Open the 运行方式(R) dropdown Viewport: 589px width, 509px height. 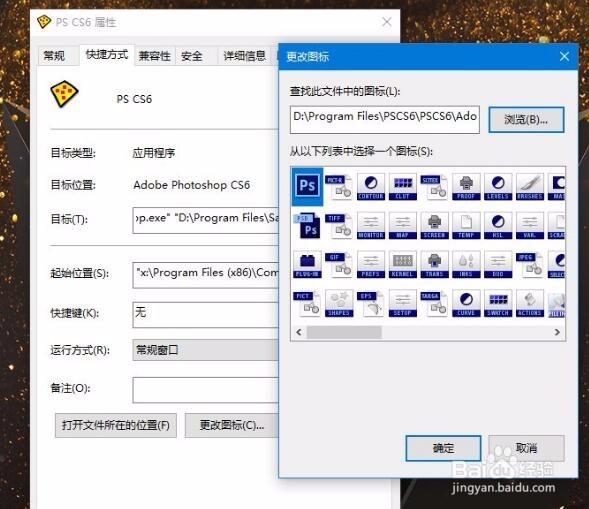tap(206, 350)
